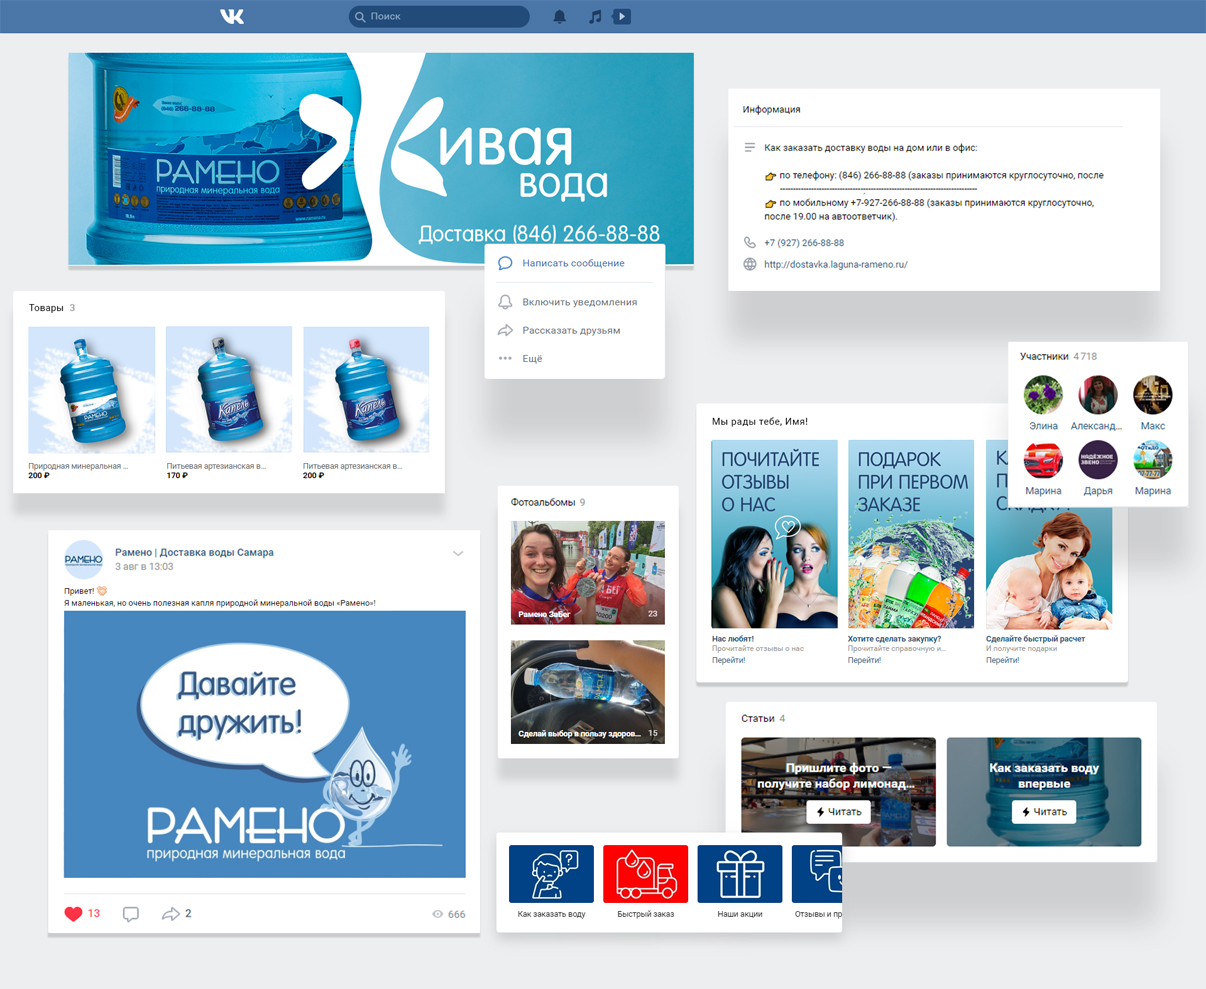Click 'Перейти!' under 'Нас любят!'
The image size is (1206, 989).
coord(728,660)
